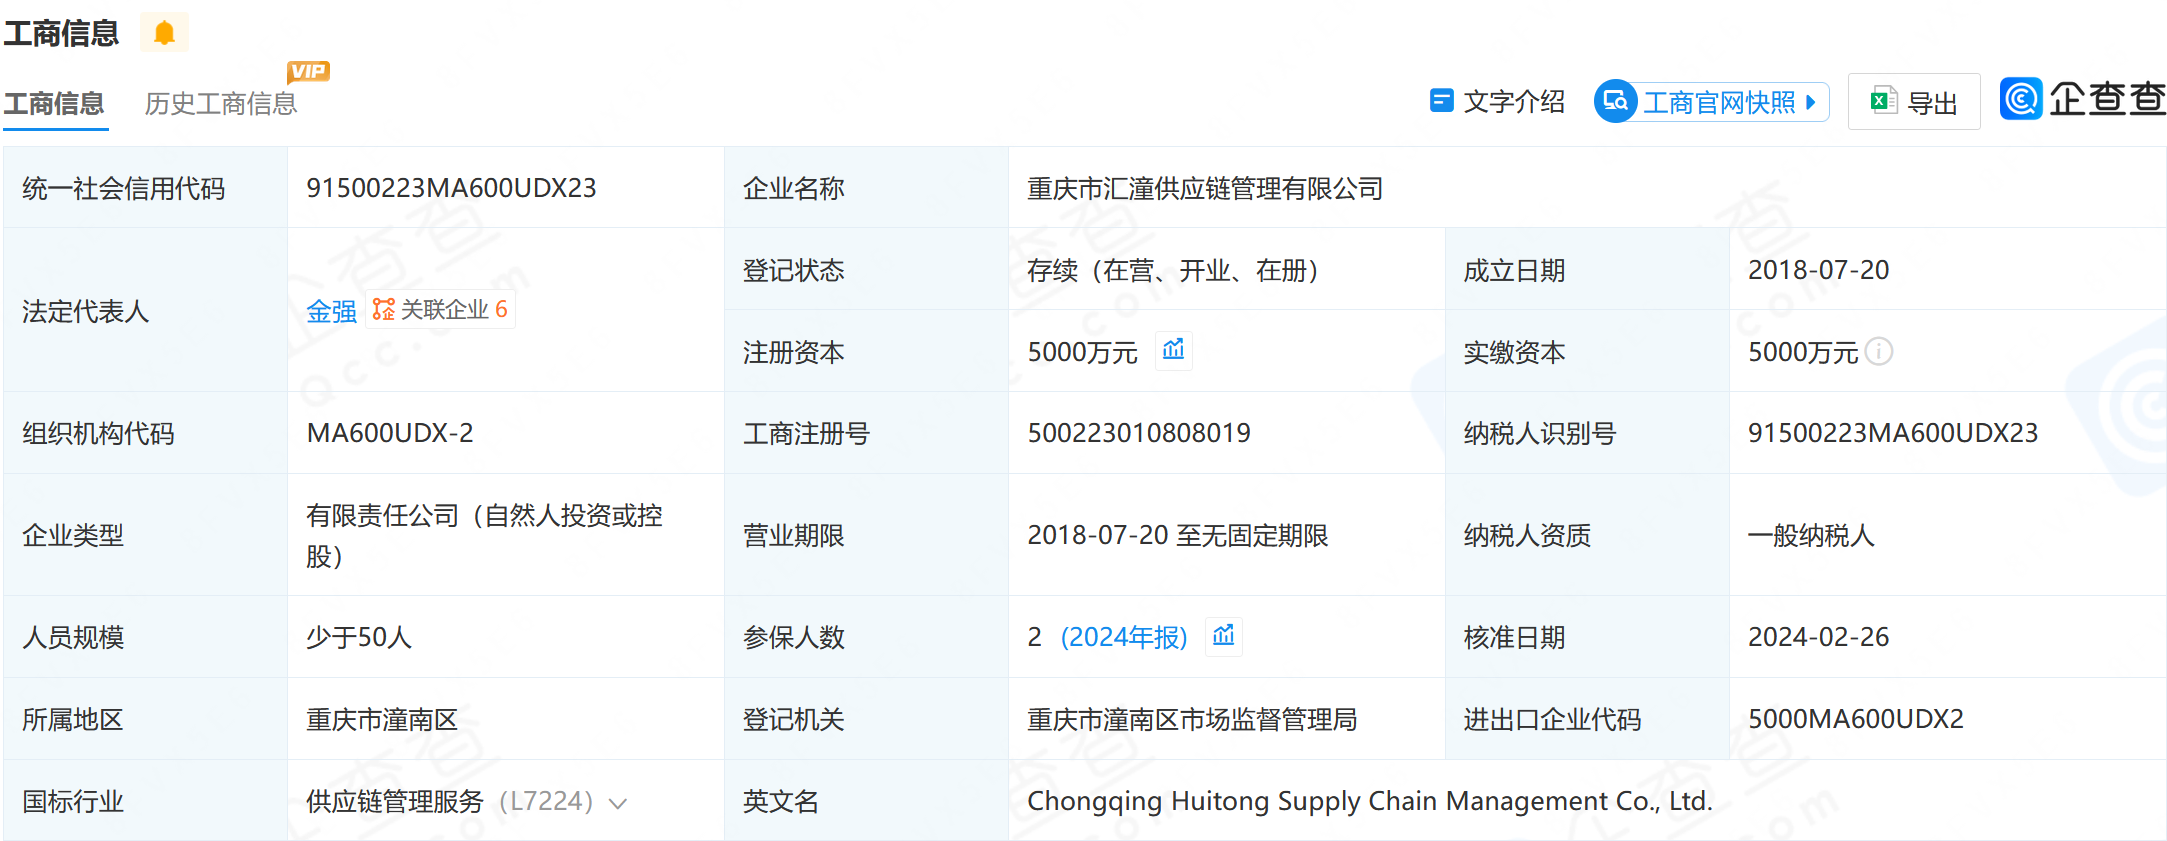Click the 工商官网快照 snapshot circle icon
This screenshot has width=2167, height=841.
pos(1615,102)
